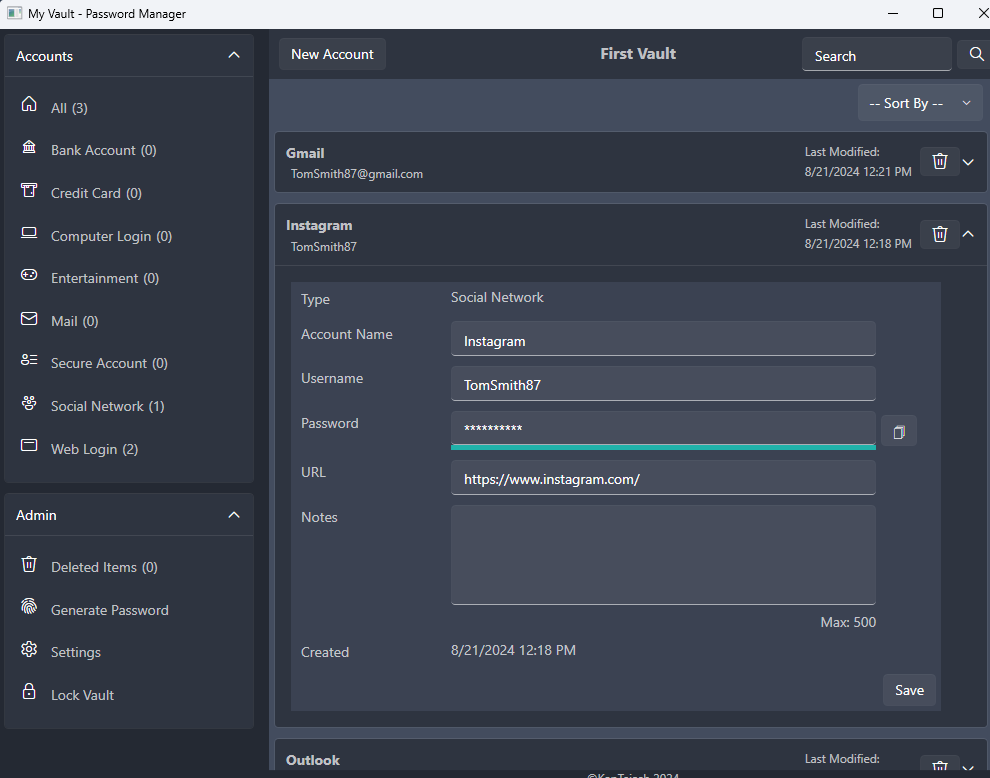Show Deleted Items list
The width and height of the screenshot is (990, 778).
pos(104,567)
